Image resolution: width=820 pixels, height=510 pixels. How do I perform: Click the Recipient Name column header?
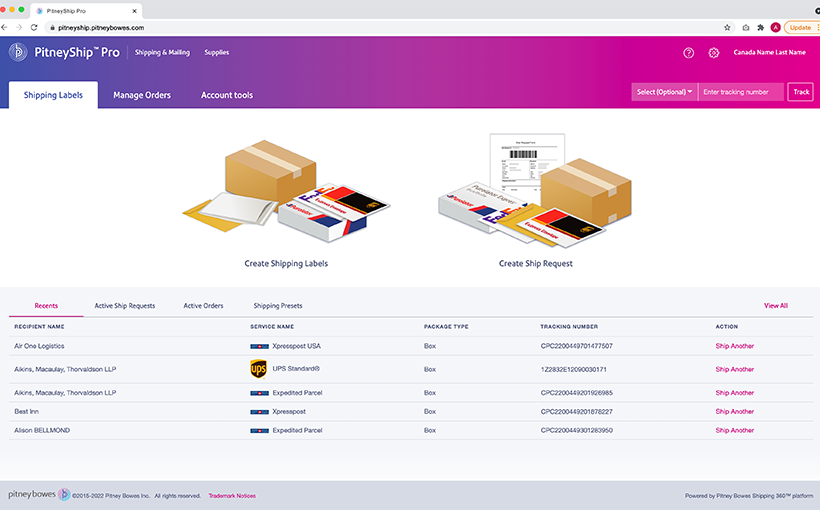click(x=39, y=326)
